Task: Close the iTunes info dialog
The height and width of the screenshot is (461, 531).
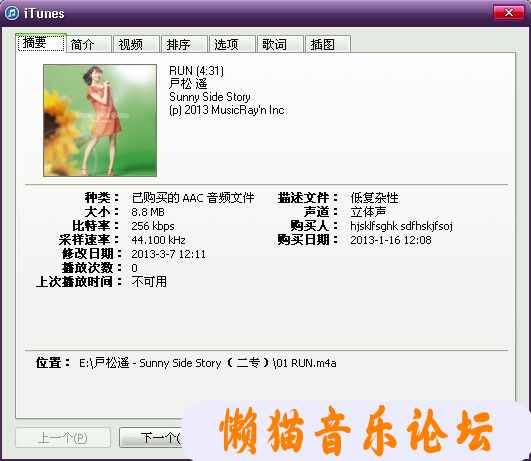Action: pyautogui.click(x=509, y=13)
